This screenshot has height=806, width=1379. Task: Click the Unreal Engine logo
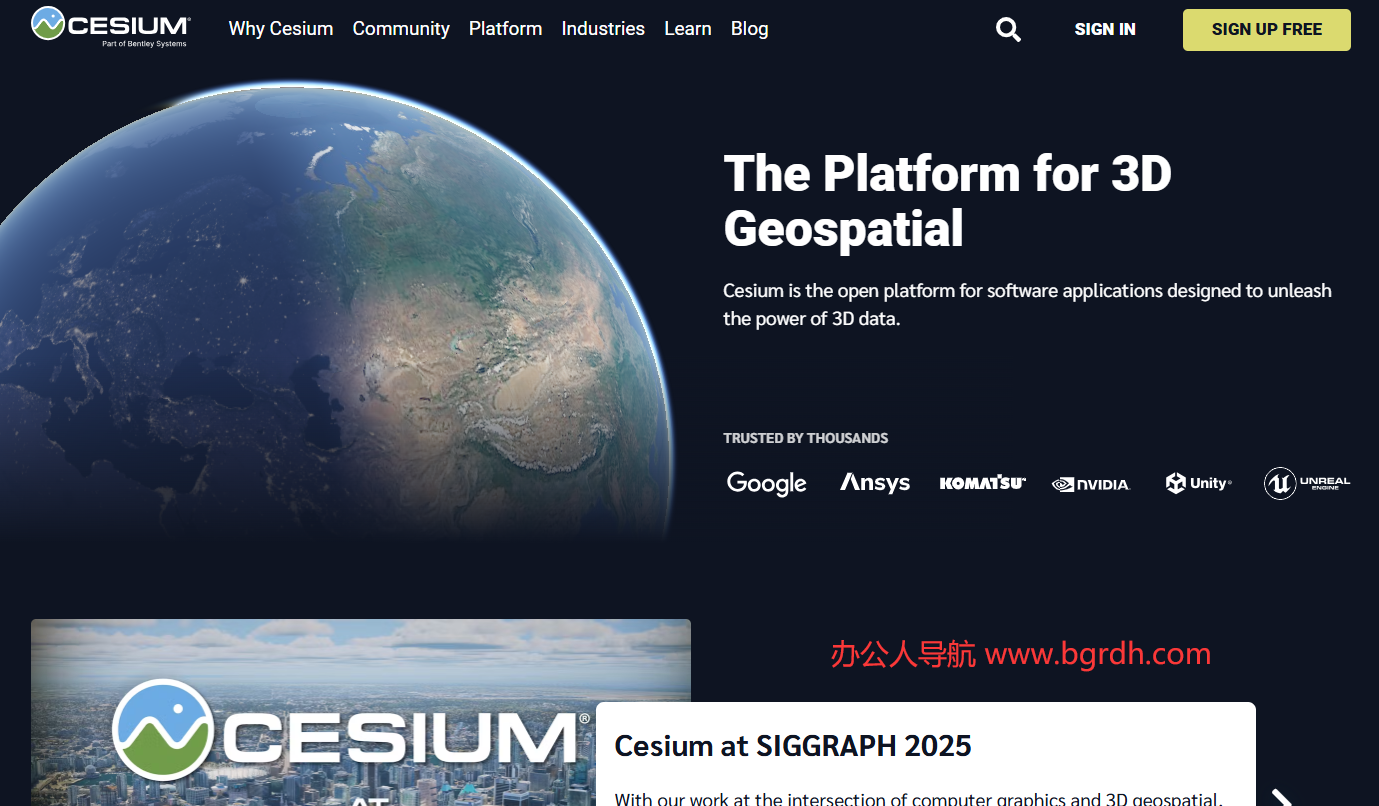[1307, 483]
